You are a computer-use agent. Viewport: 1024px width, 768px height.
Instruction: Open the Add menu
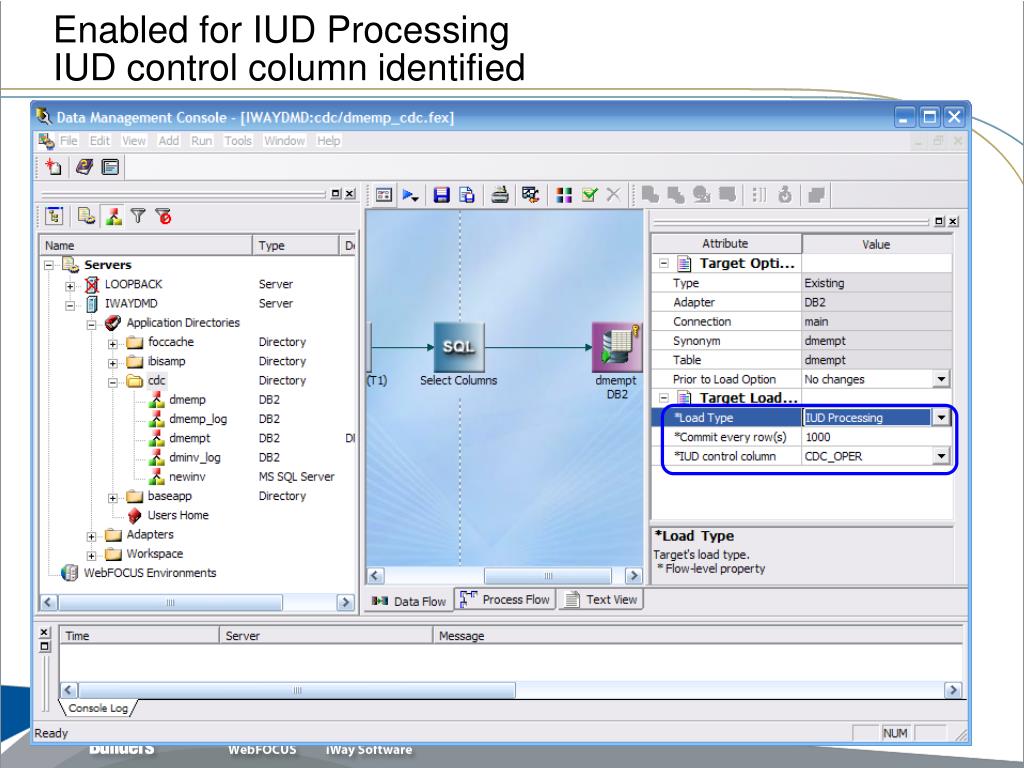(168, 141)
